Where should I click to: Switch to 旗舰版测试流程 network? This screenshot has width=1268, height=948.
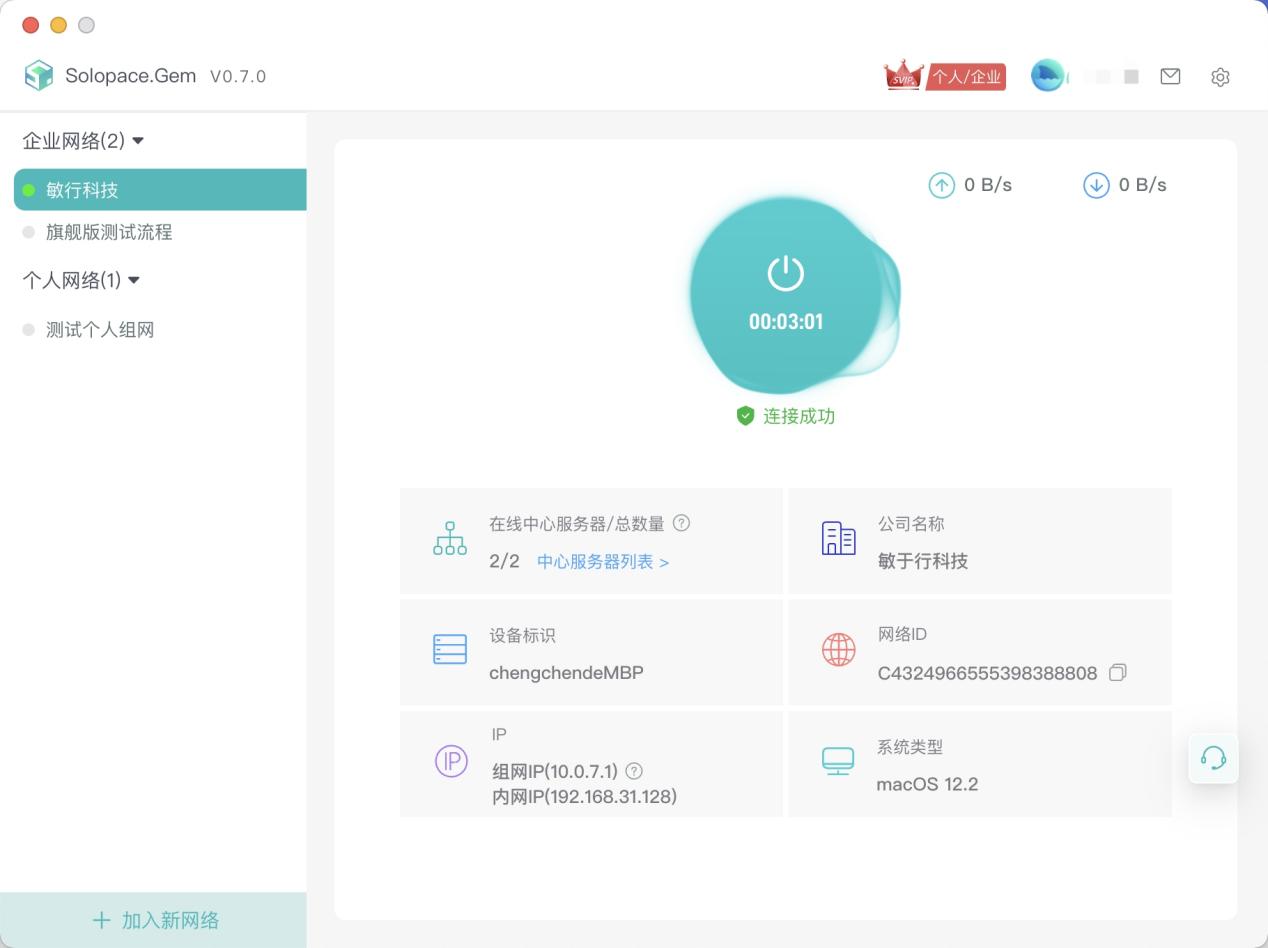pos(110,232)
